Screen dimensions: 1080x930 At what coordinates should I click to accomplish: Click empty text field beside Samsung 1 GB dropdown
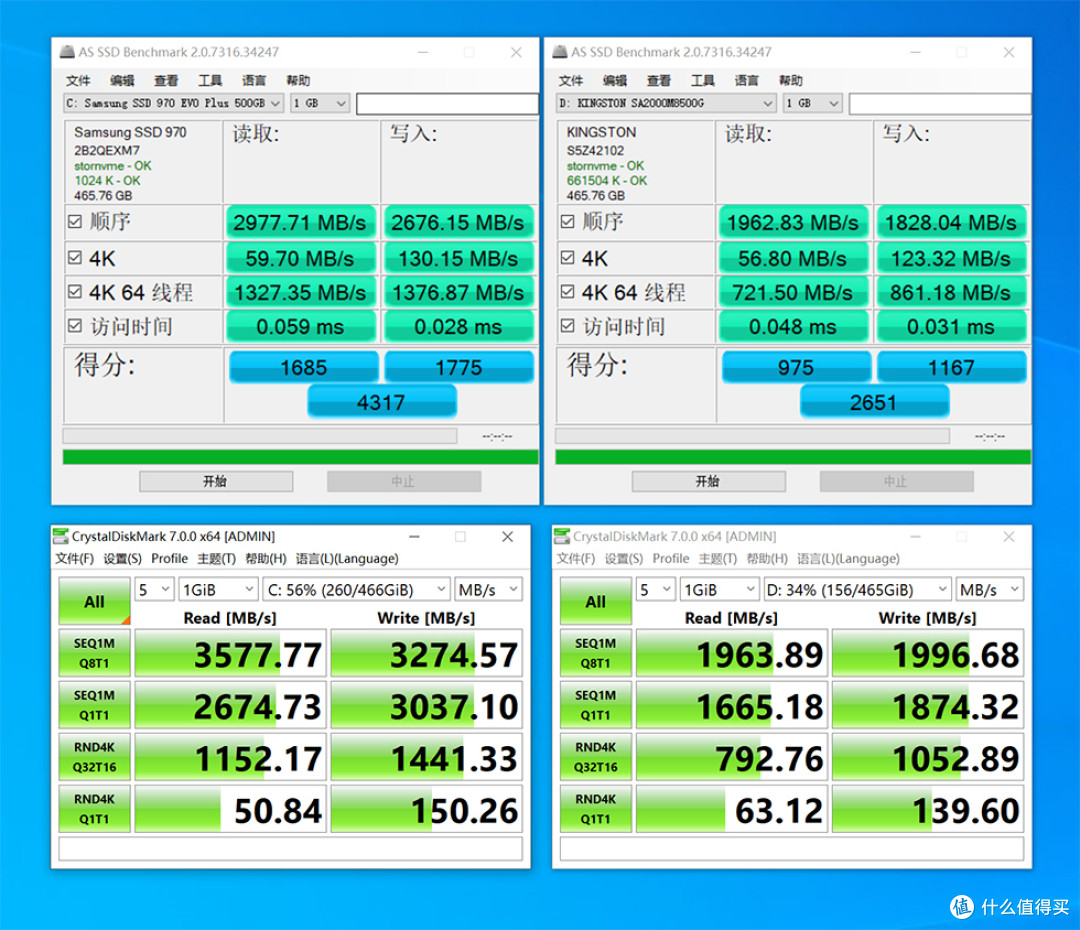pyautogui.click(x=447, y=103)
